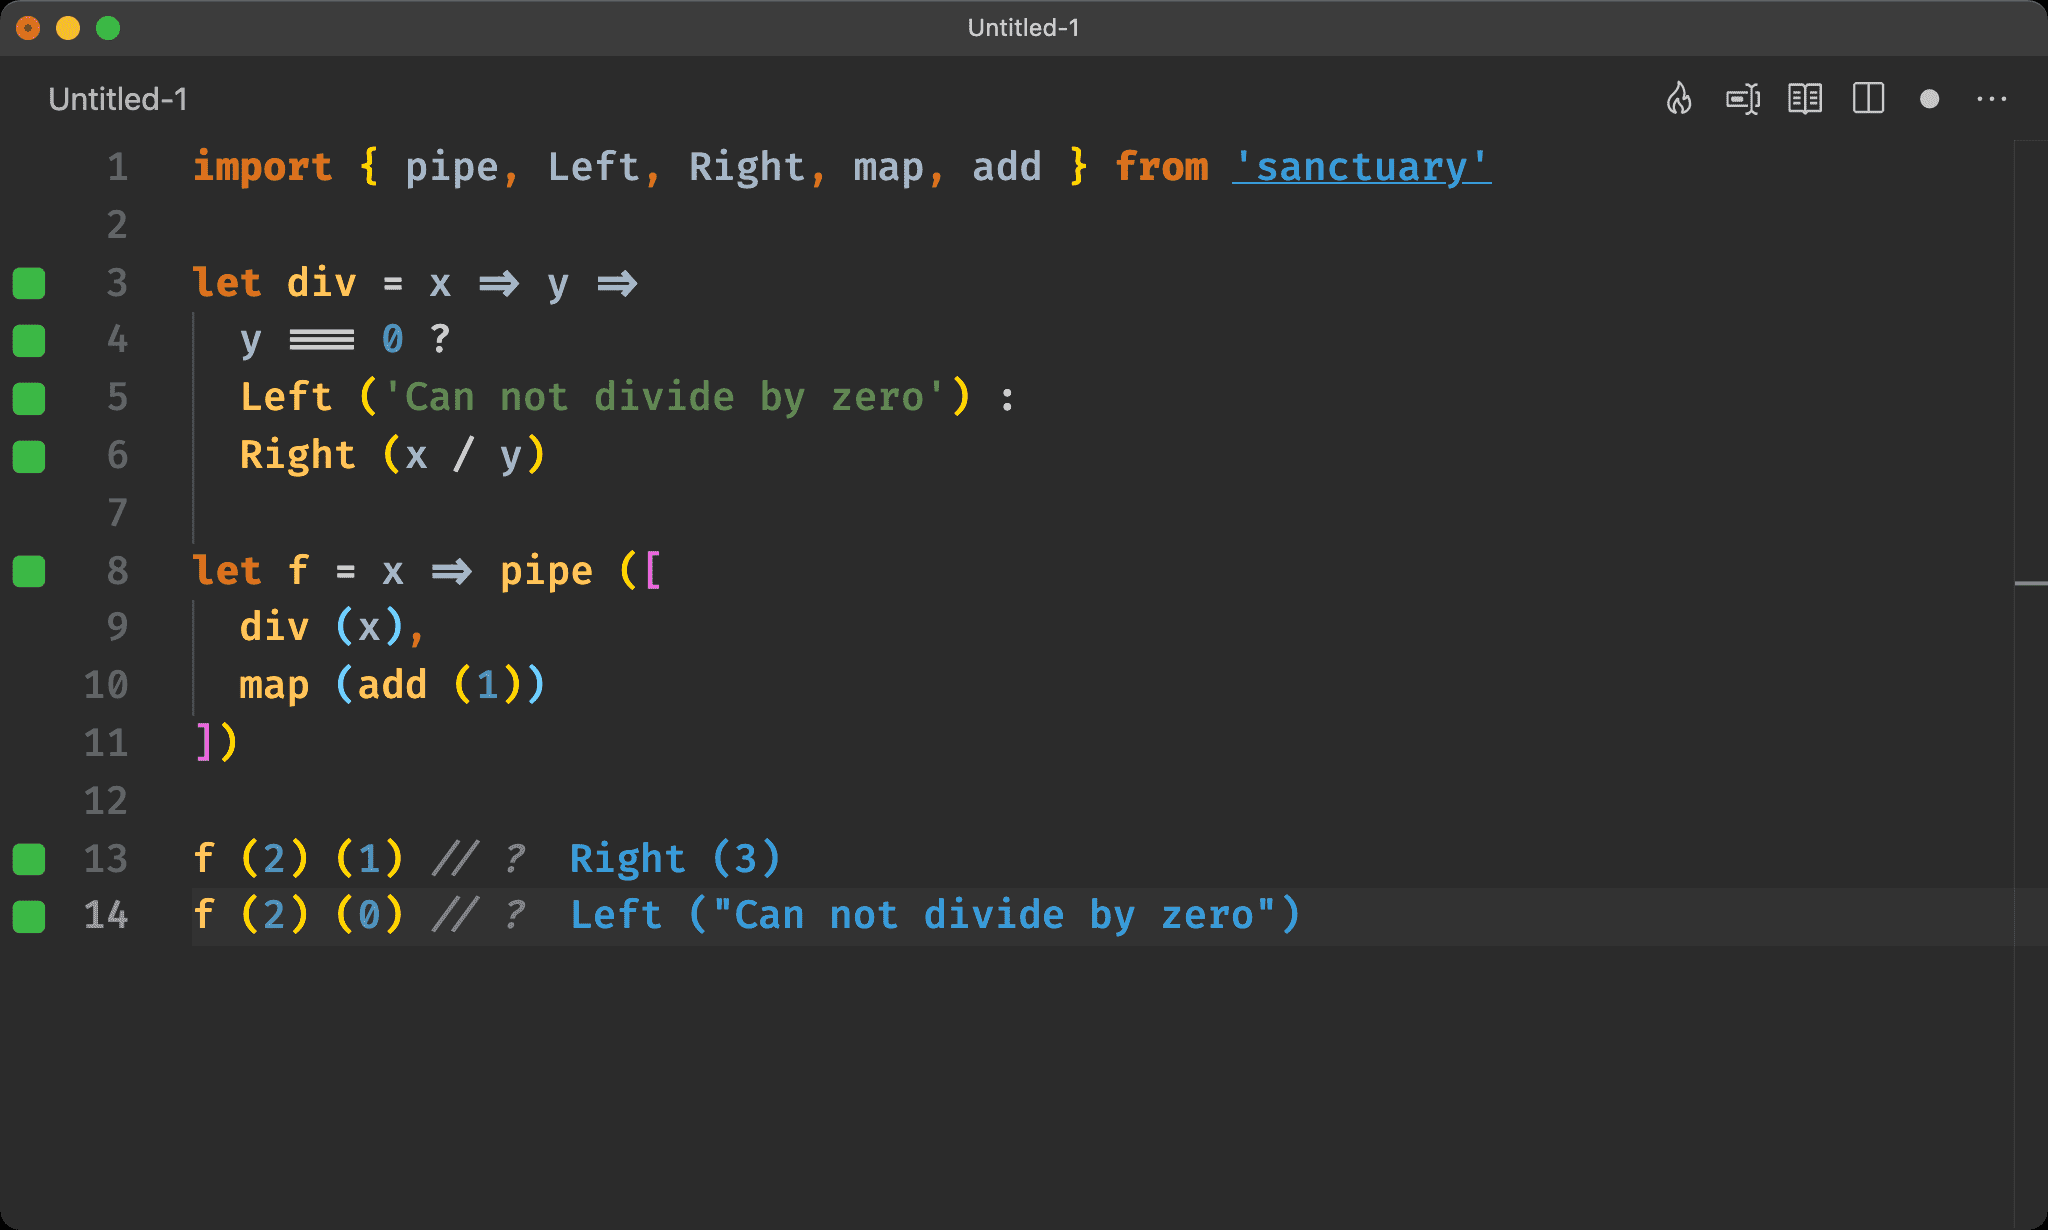This screenshot has height=1230, width=2048.
Task: Place cursor on the 'import' keyword
Action: pyautogui.click(x=262, y=167)
